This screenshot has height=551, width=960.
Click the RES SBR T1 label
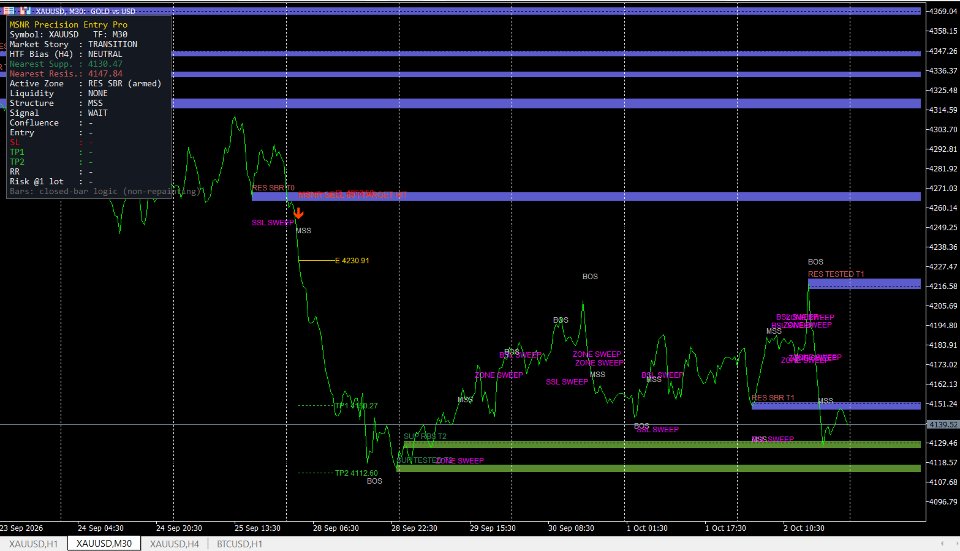point(773,397)
